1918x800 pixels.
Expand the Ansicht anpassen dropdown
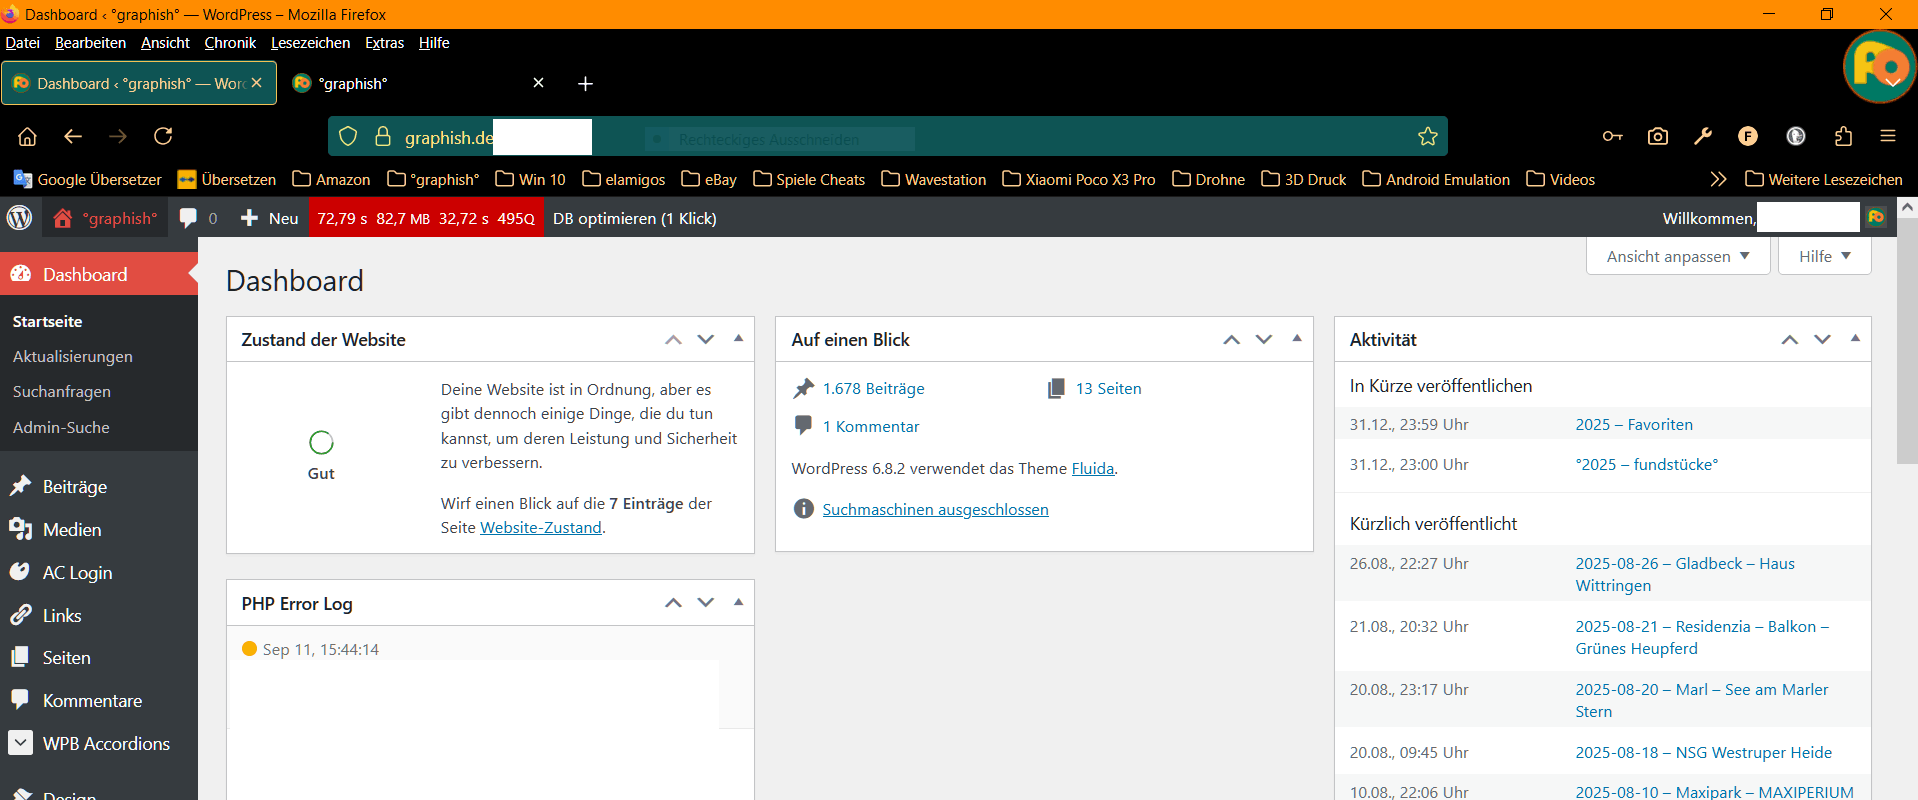point(1677,257)
